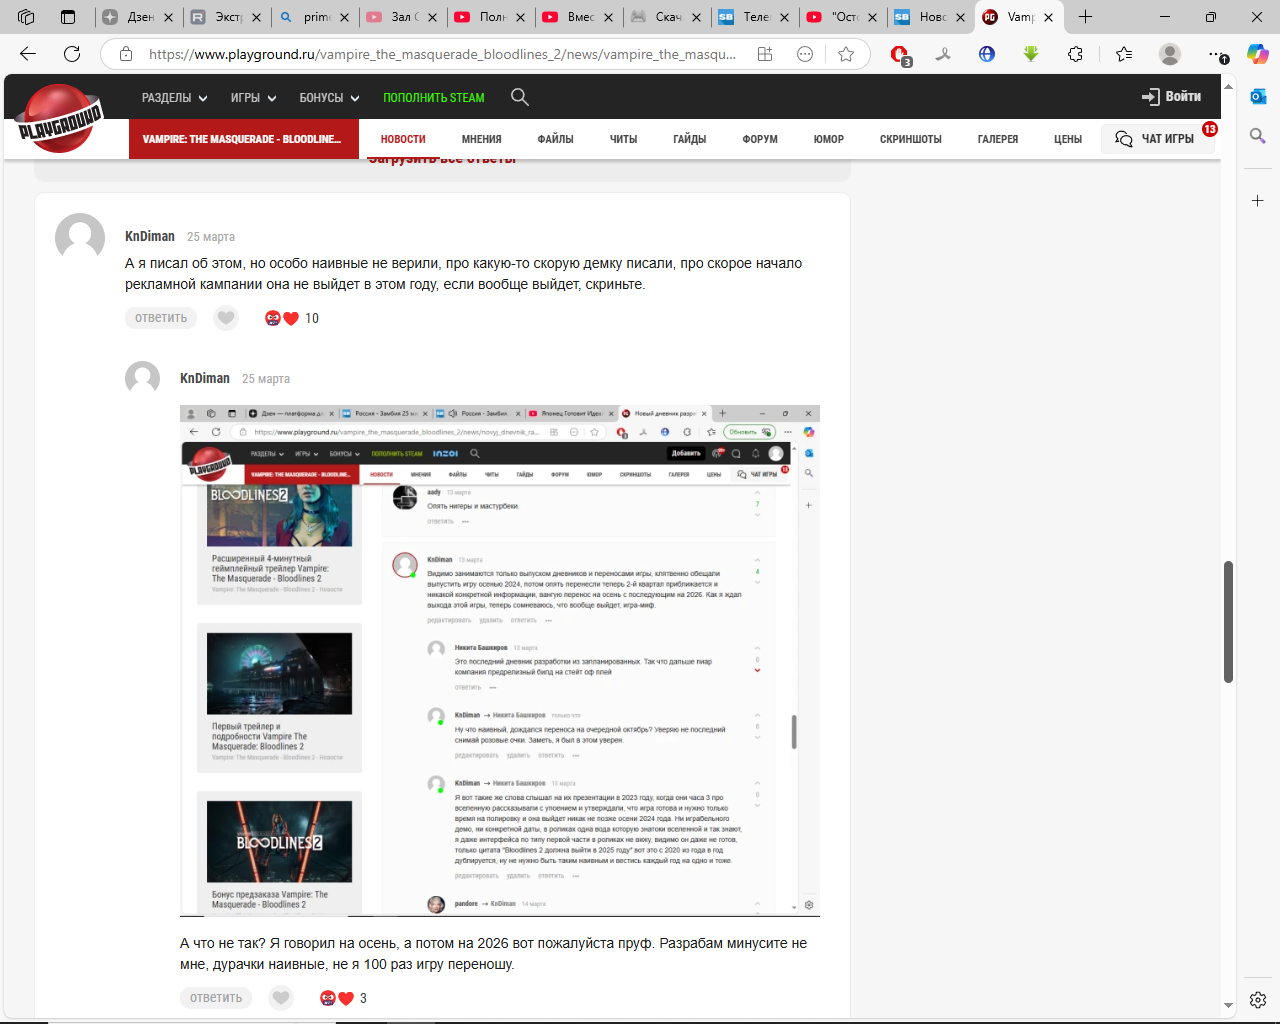The width and height of the screenshot is (1280, 1024).
Task: Click the page vertical scrollbar thumb
Action: click(x=1228, y=622)
